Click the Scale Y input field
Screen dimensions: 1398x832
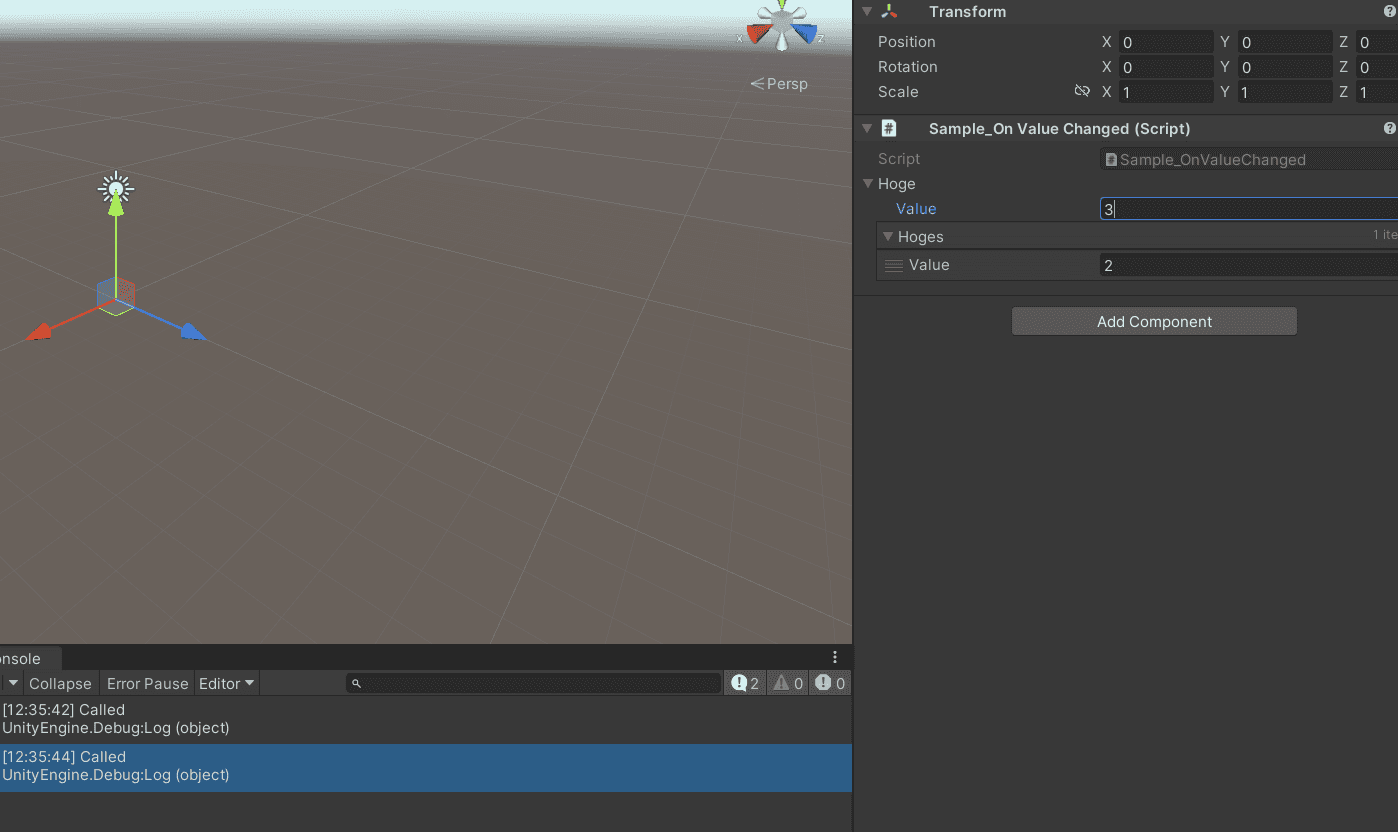point(1285,92)
